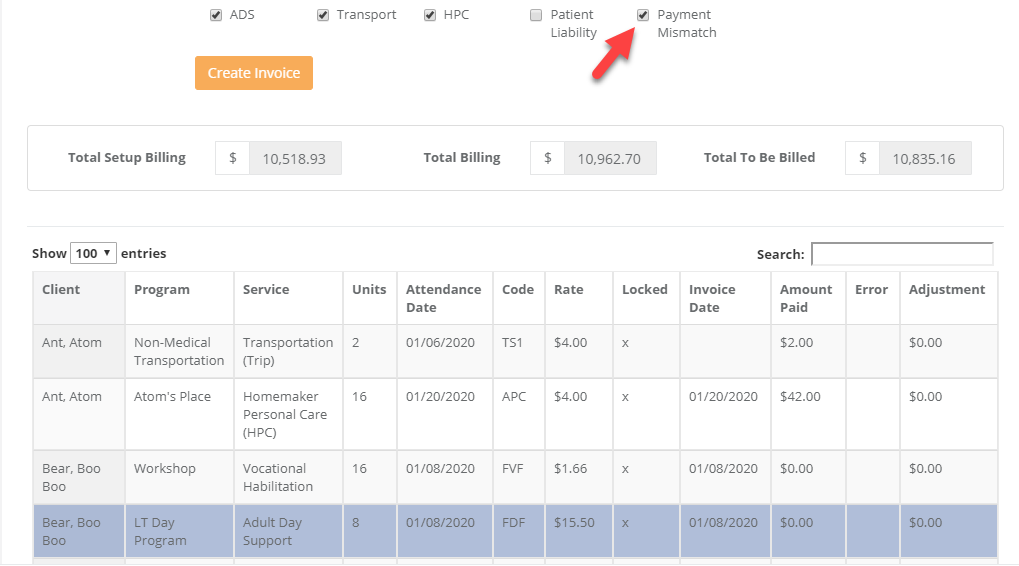Click into the Search input field
Viewport: 1019px width, 566px height.
(x=901, y=254)
